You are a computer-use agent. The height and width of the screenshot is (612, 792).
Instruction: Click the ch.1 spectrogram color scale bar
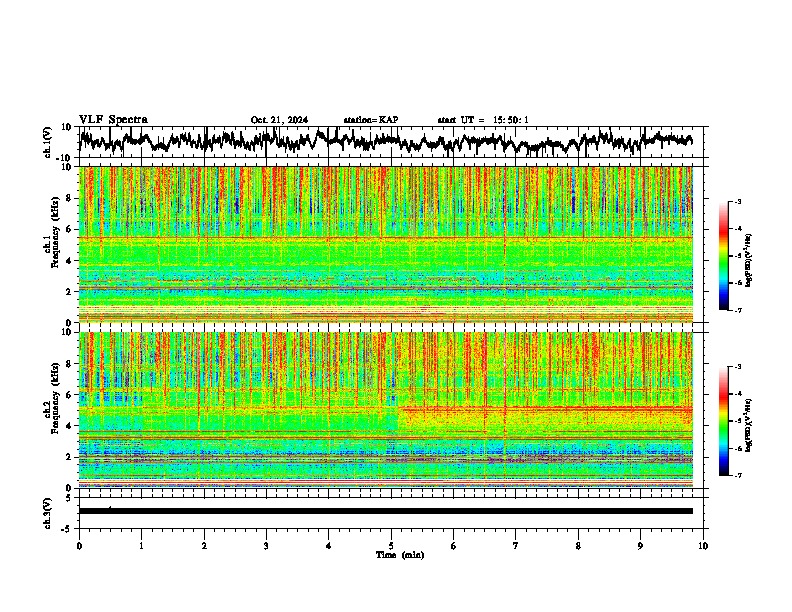click(724, 256)
